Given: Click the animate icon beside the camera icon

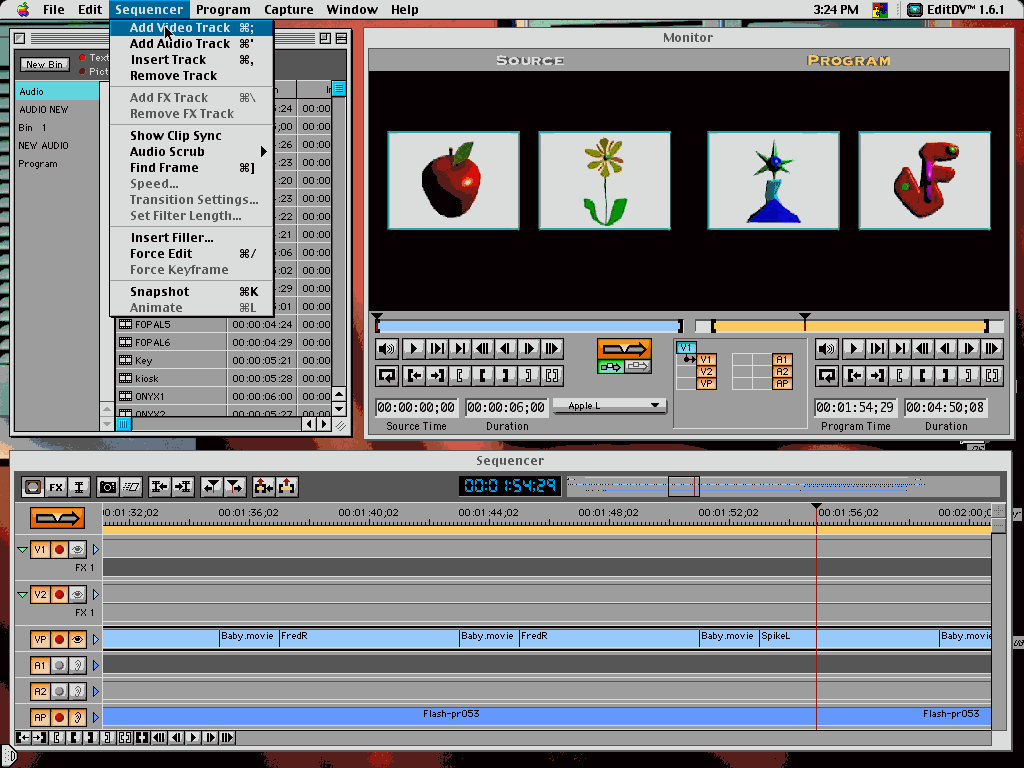Looking at the screenshot, I should pyautogui.click(x=131, y=487).
